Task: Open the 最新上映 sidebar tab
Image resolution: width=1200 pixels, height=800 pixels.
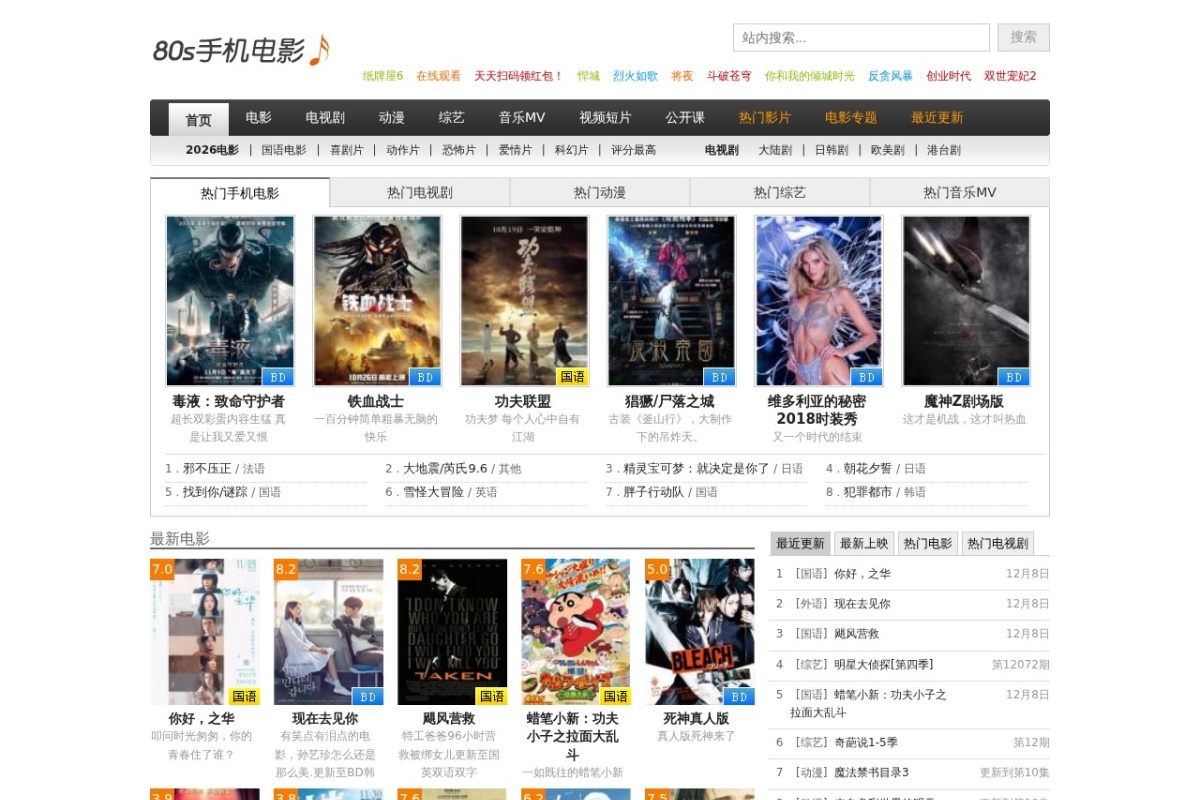Action: [x=864, y=543]
